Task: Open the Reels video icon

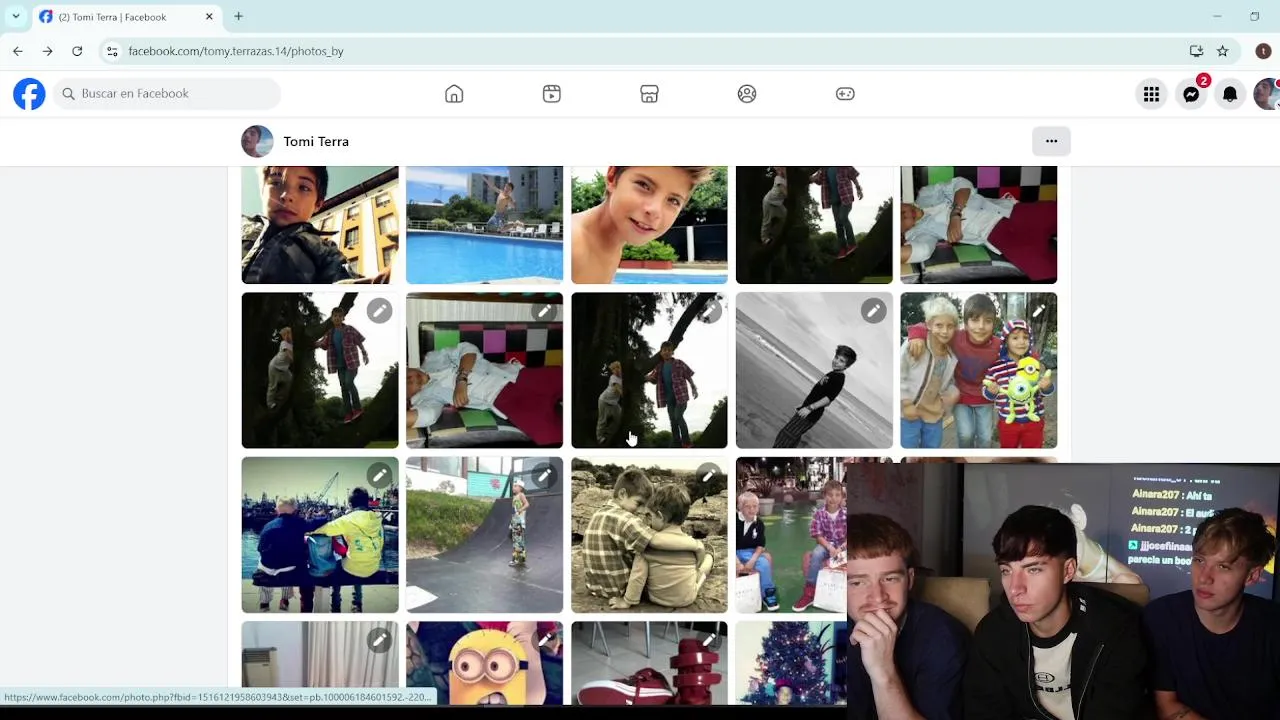Action: point(552,94)
